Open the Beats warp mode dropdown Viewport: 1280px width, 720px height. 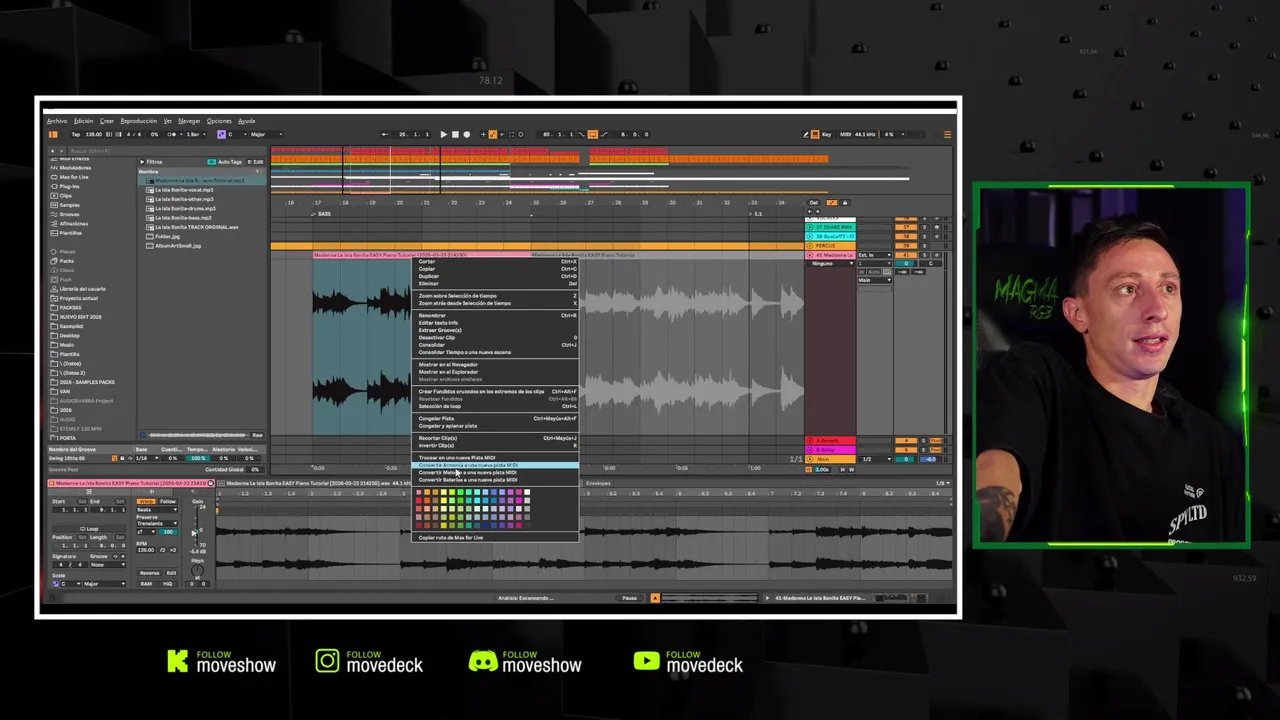157,510
